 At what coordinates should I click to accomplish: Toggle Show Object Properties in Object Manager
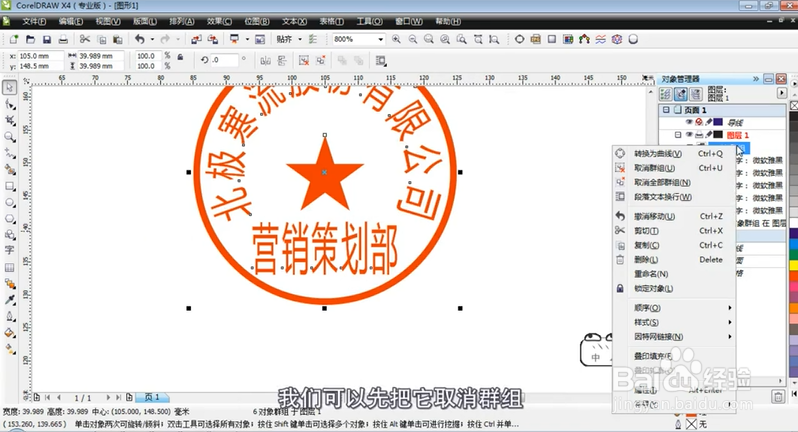point(666,94)
